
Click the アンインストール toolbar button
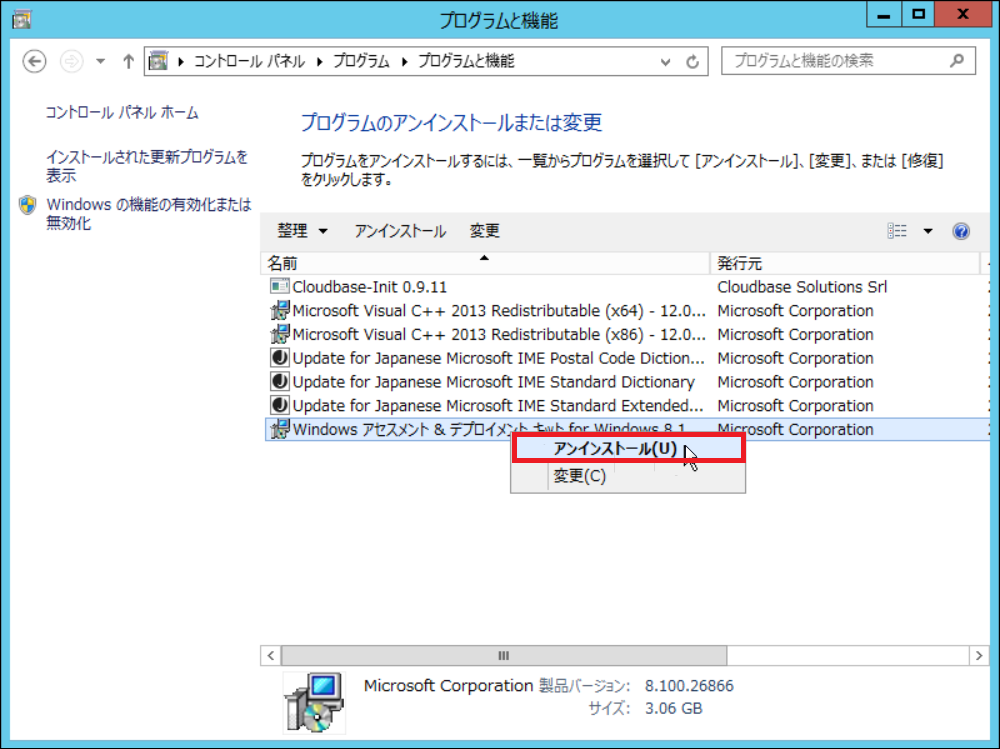click(x=400, y=231)
